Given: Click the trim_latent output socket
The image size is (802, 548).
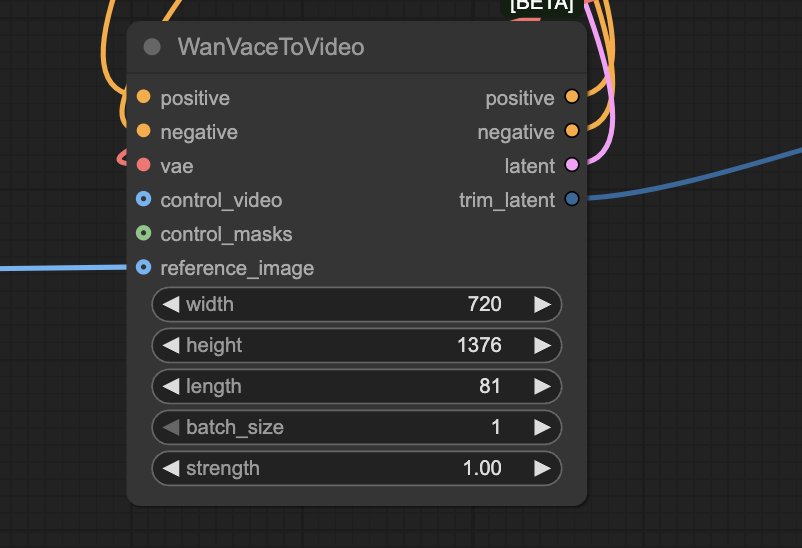Looking at the screenshot, I should (x=572, y=199).
